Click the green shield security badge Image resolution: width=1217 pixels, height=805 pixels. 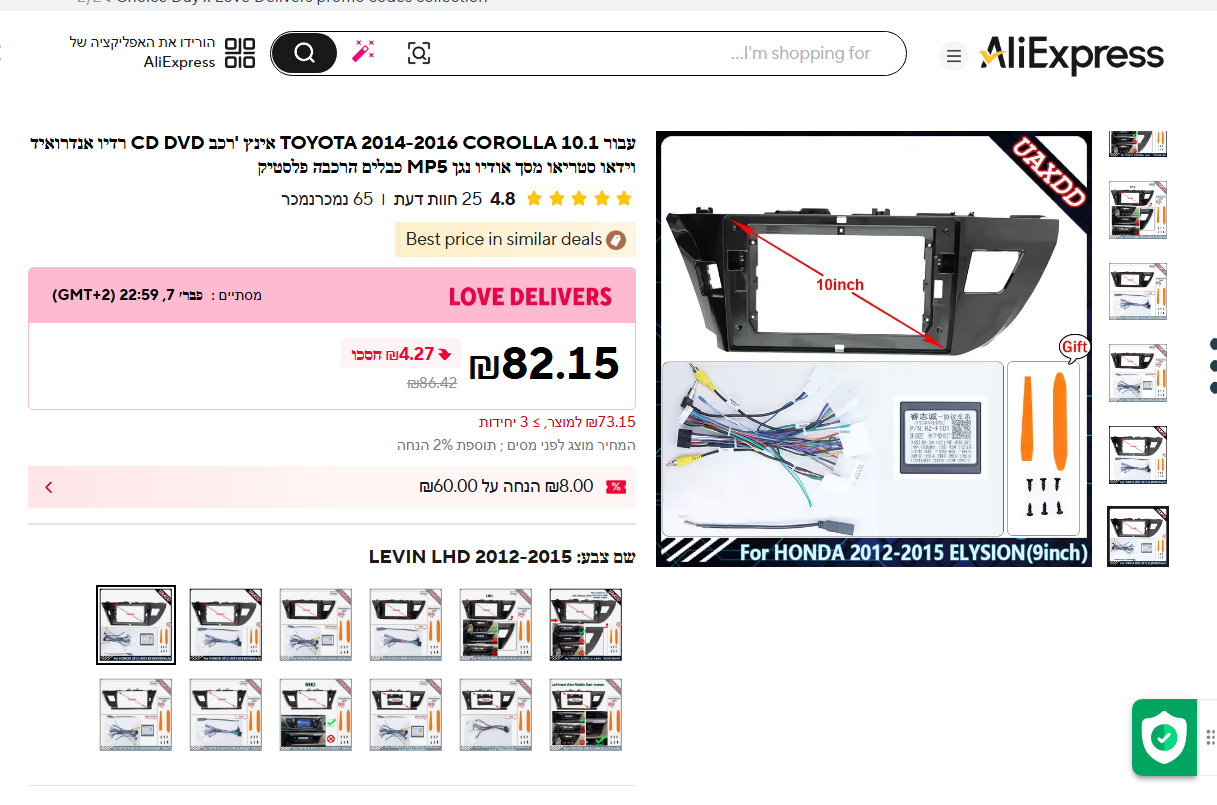pyautogui.click(x=1164, y=738)
